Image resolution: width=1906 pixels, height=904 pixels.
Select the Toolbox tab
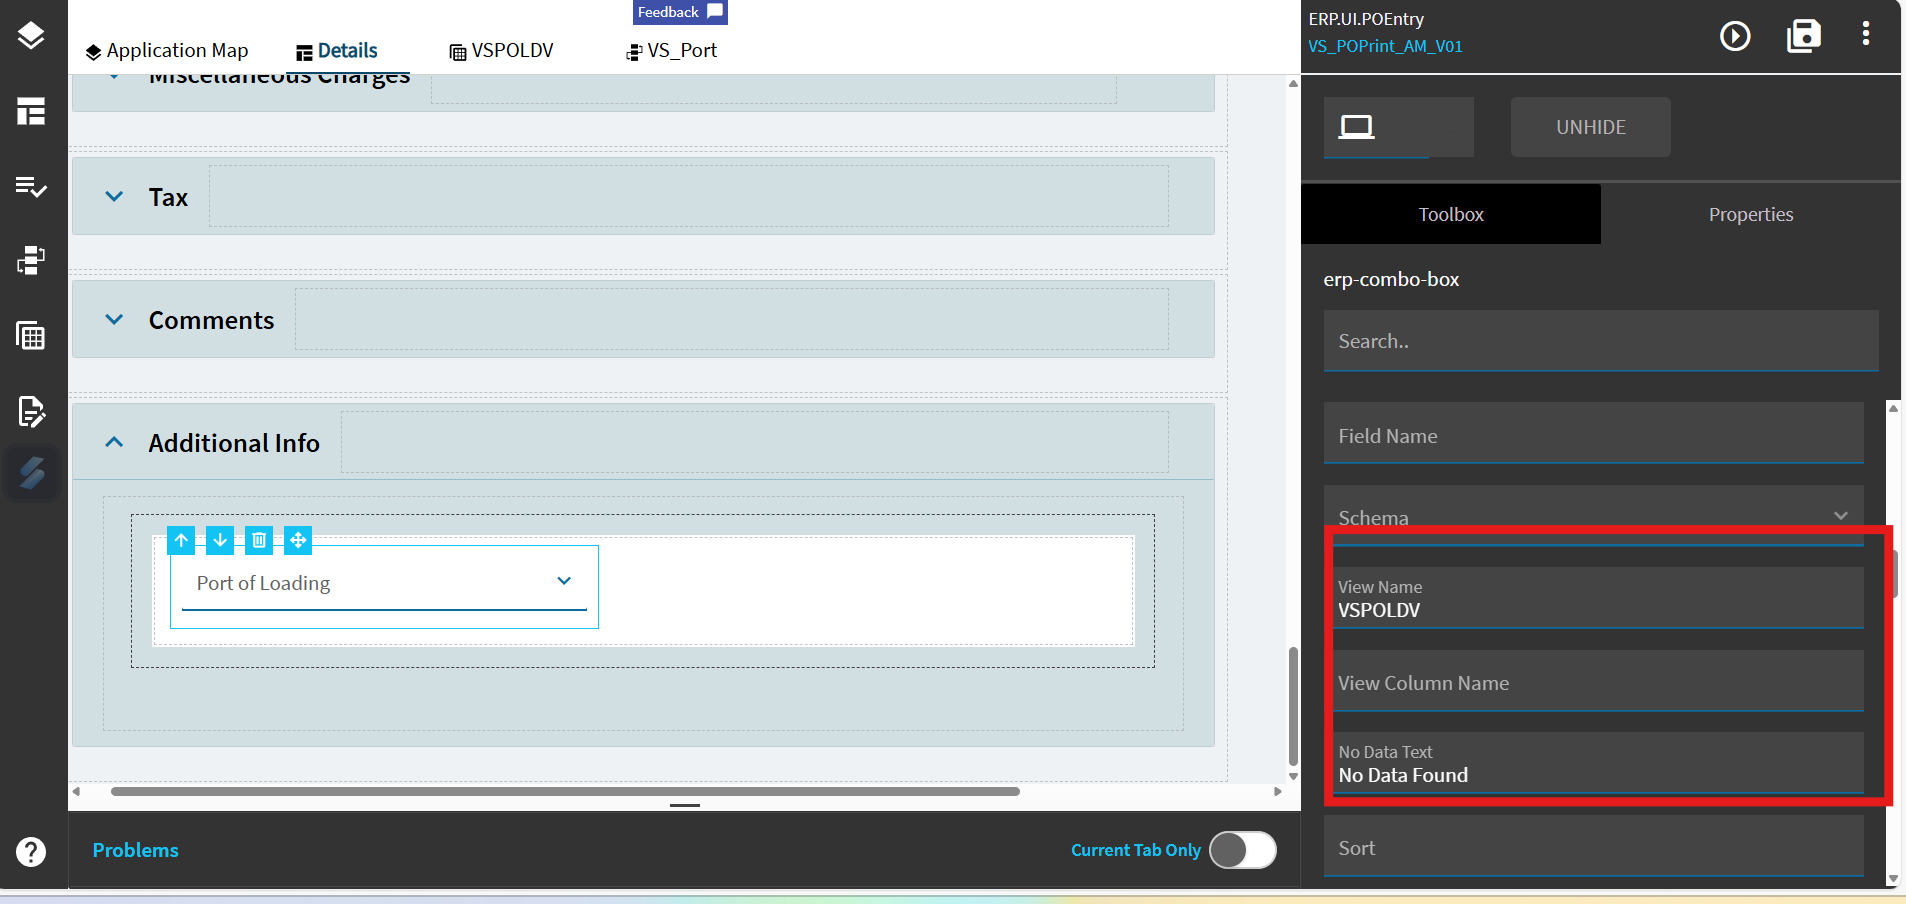1451,214
